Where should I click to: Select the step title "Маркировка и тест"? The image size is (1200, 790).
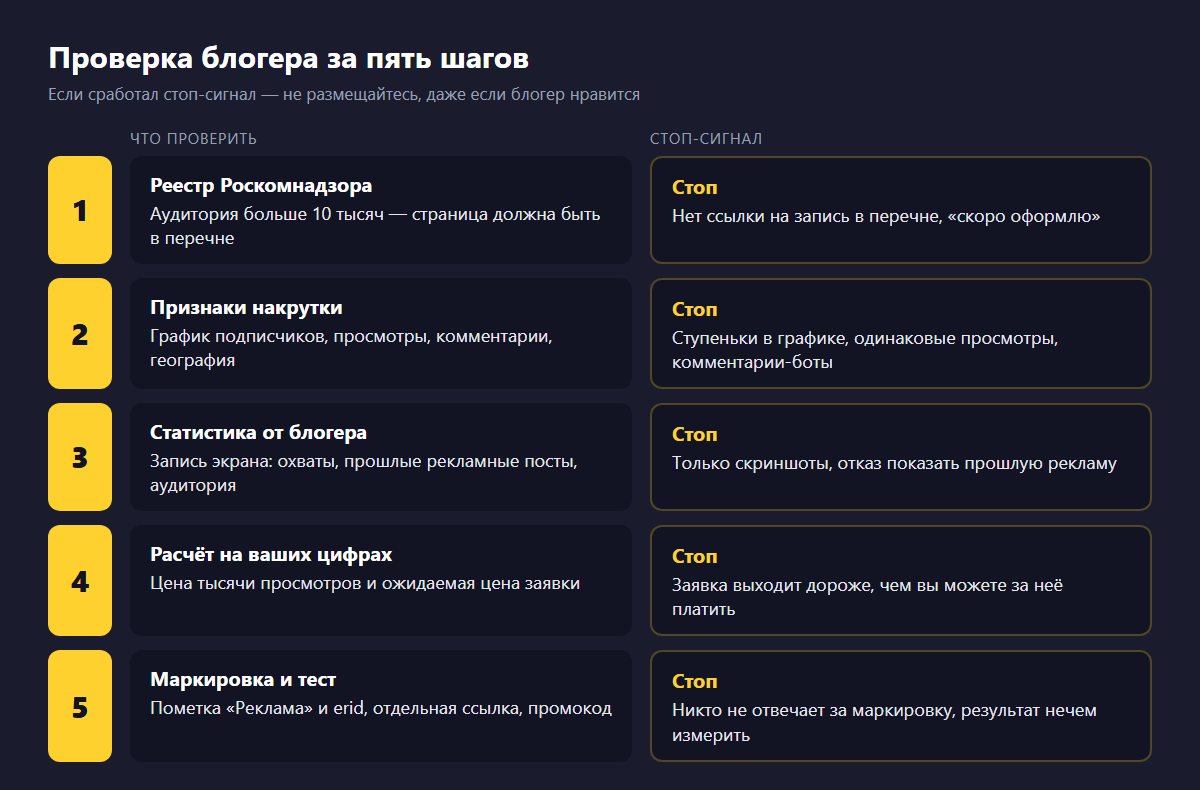coord(243,680)
